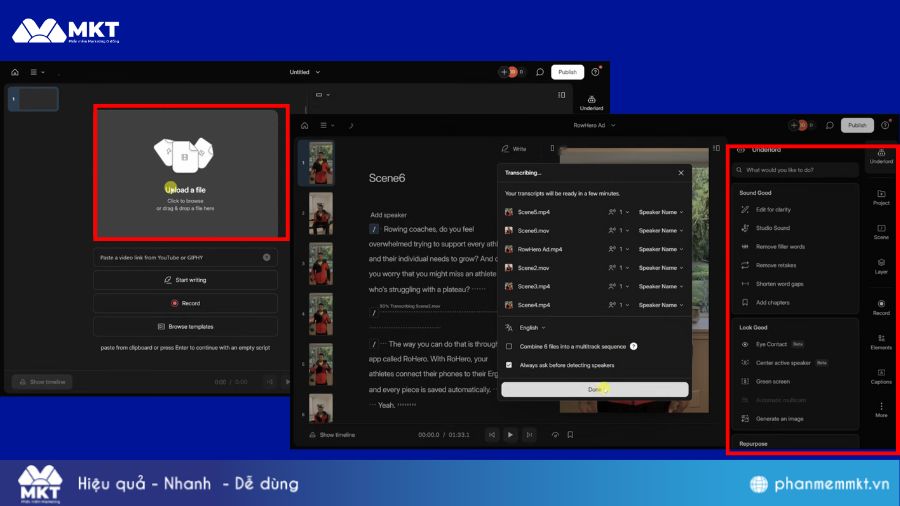900x506 pixels.
Task: Open the Underlord sidebar tab in the RowHero Ad window
Action: [881, 156]
